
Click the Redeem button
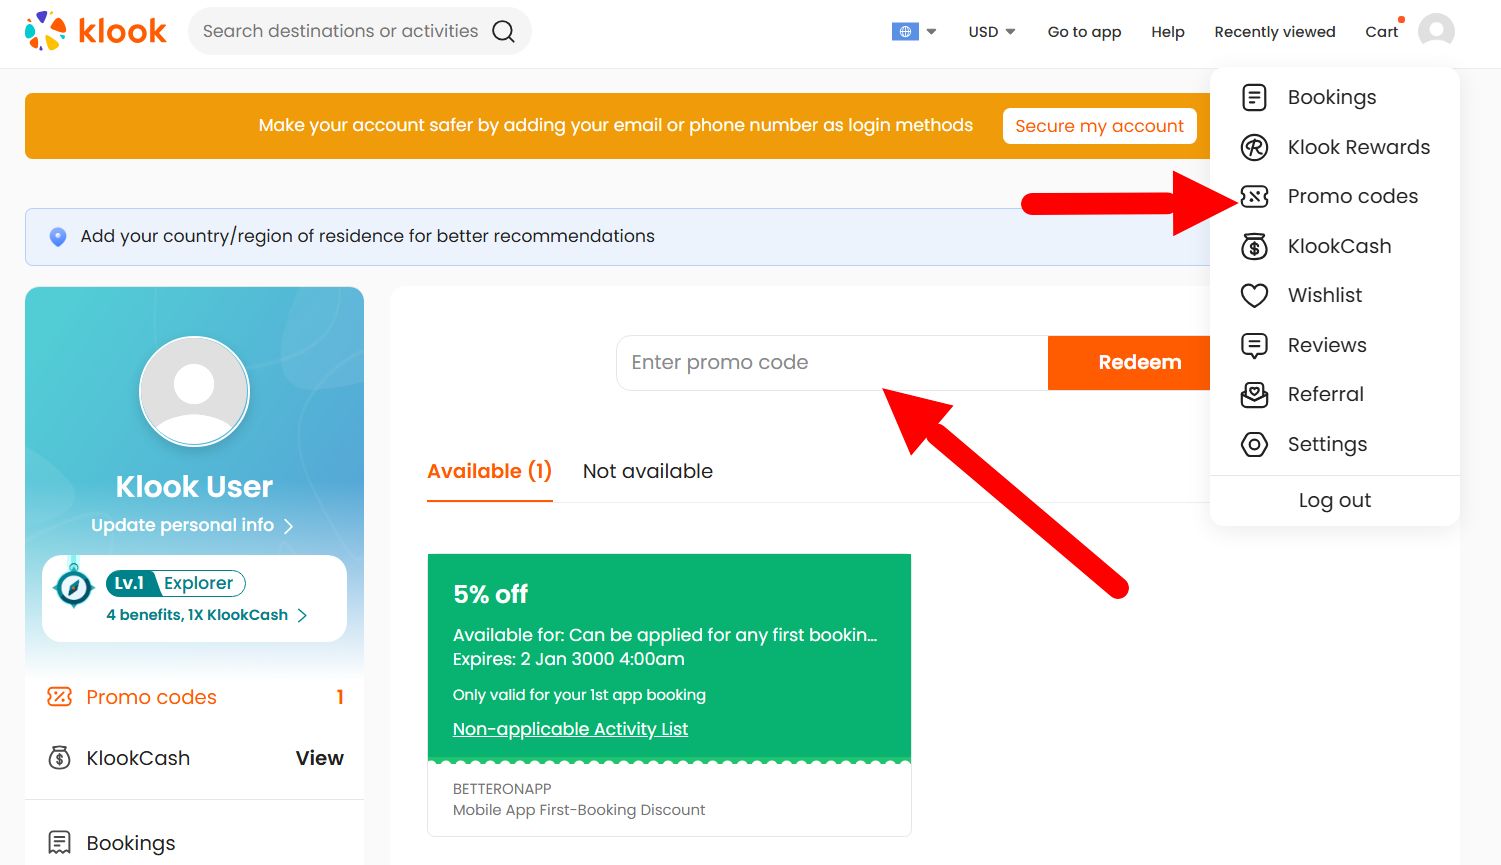[x=1139, y=362]
